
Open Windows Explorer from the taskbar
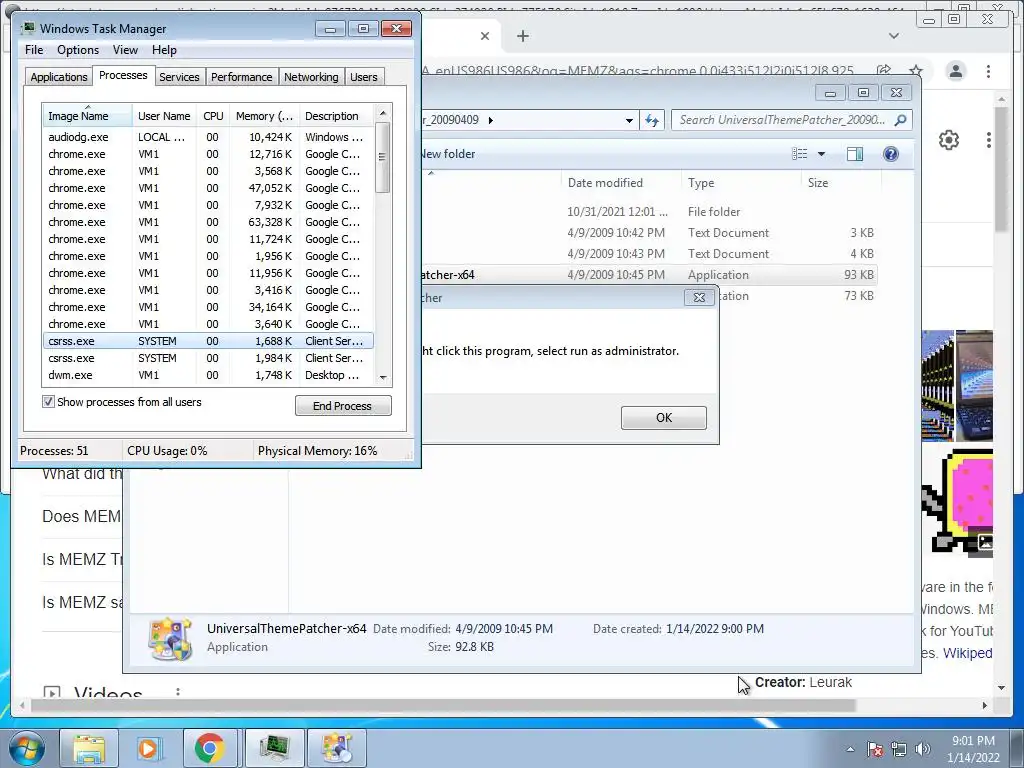(89, 748)
